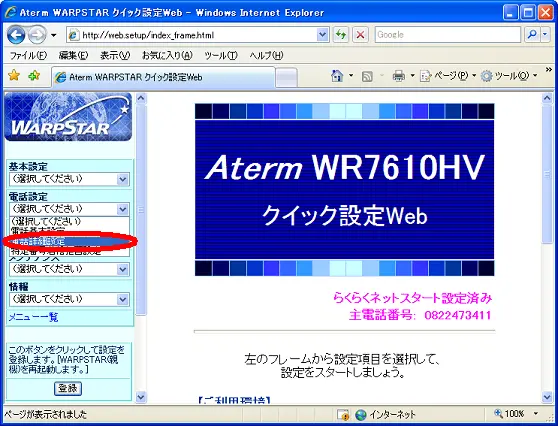Click the left frame scroll down arrow
Screen dimensions: 558x426
(141, 397)
